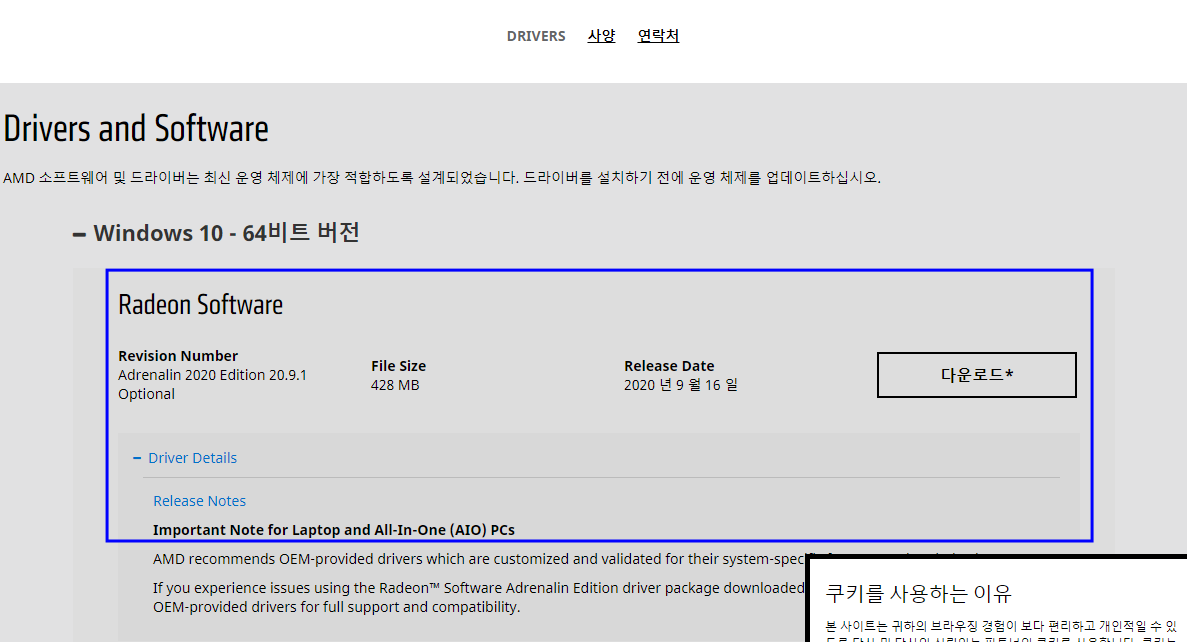Click the AMD recommends OEM-provided drivers sentence

point(478,559)
